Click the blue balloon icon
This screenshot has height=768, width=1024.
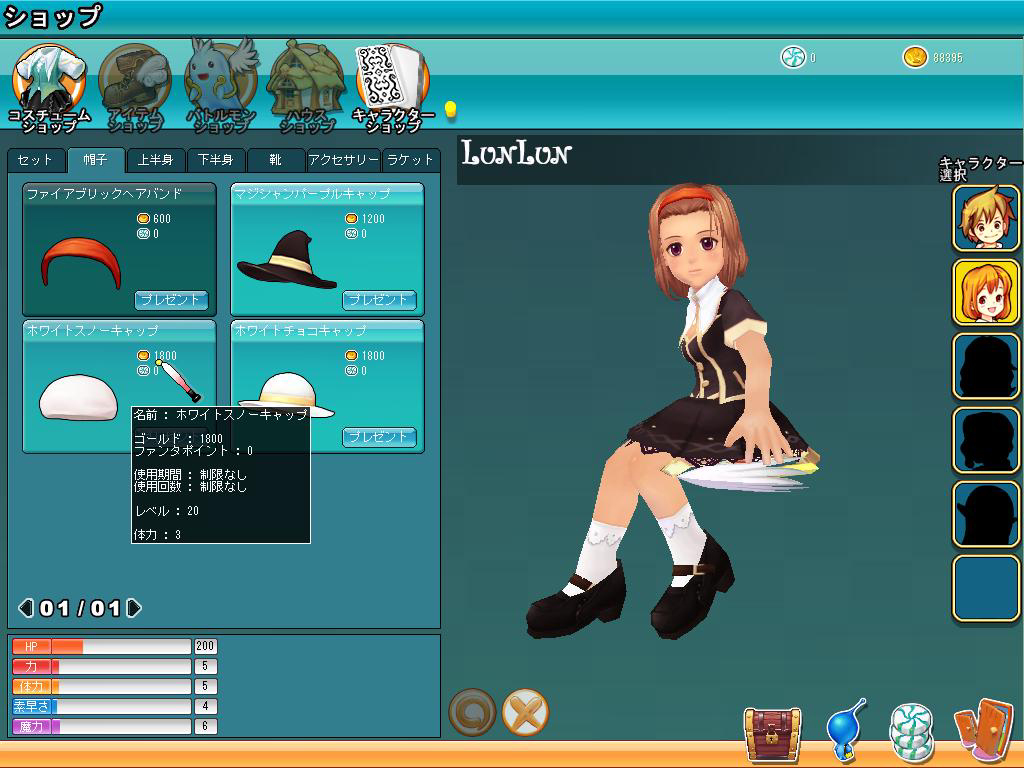point(845,732)
